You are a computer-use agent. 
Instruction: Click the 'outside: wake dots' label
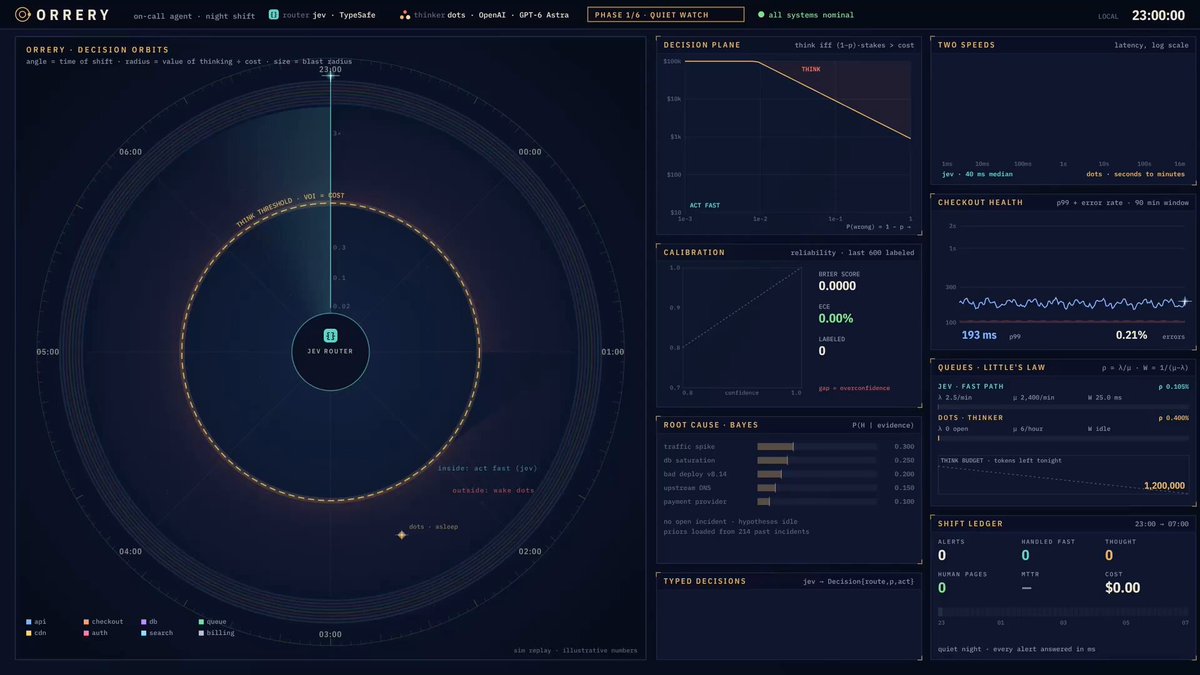(x=493, y=490)
